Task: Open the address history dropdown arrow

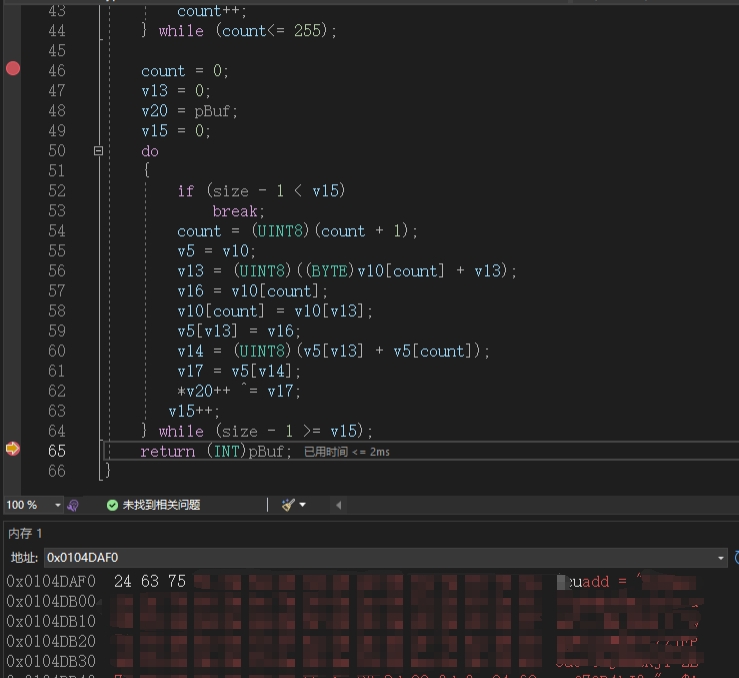Action: pyautogui.click(x=721, y=558)
